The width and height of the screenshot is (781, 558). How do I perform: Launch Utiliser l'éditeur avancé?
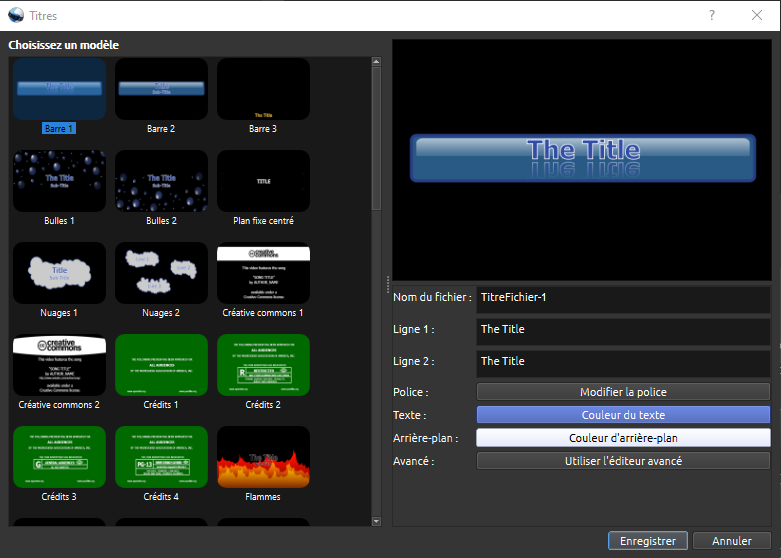point(623,461)
